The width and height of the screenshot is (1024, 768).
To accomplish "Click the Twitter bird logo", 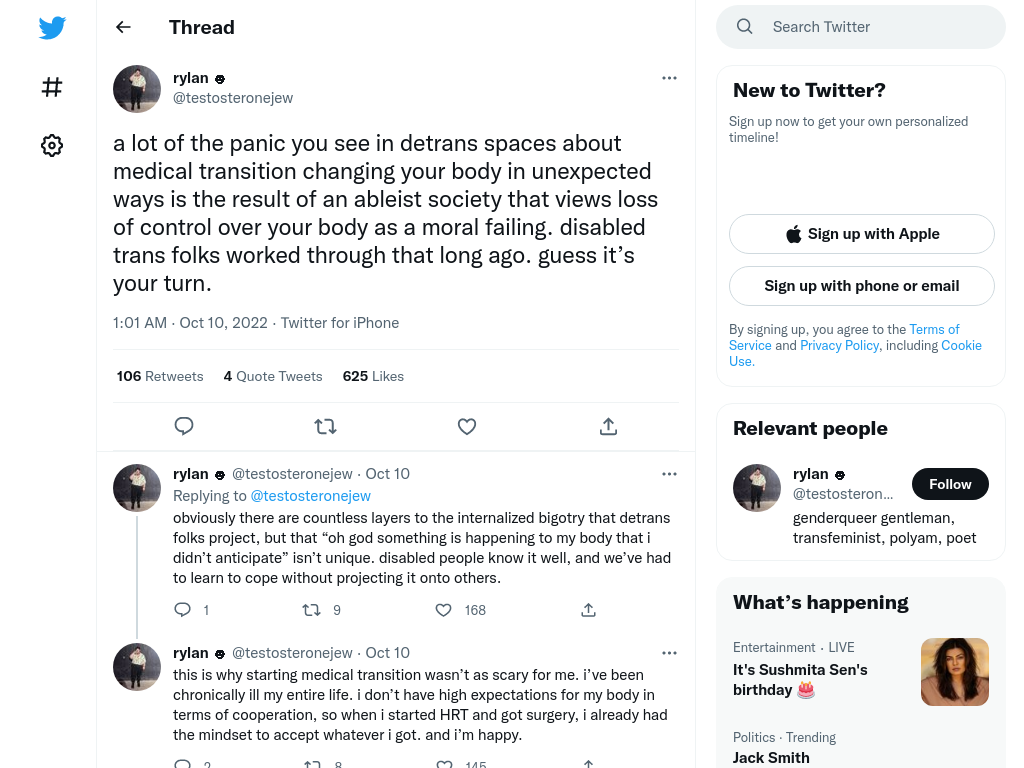I will pyautogui.click(x=52, y=27).
